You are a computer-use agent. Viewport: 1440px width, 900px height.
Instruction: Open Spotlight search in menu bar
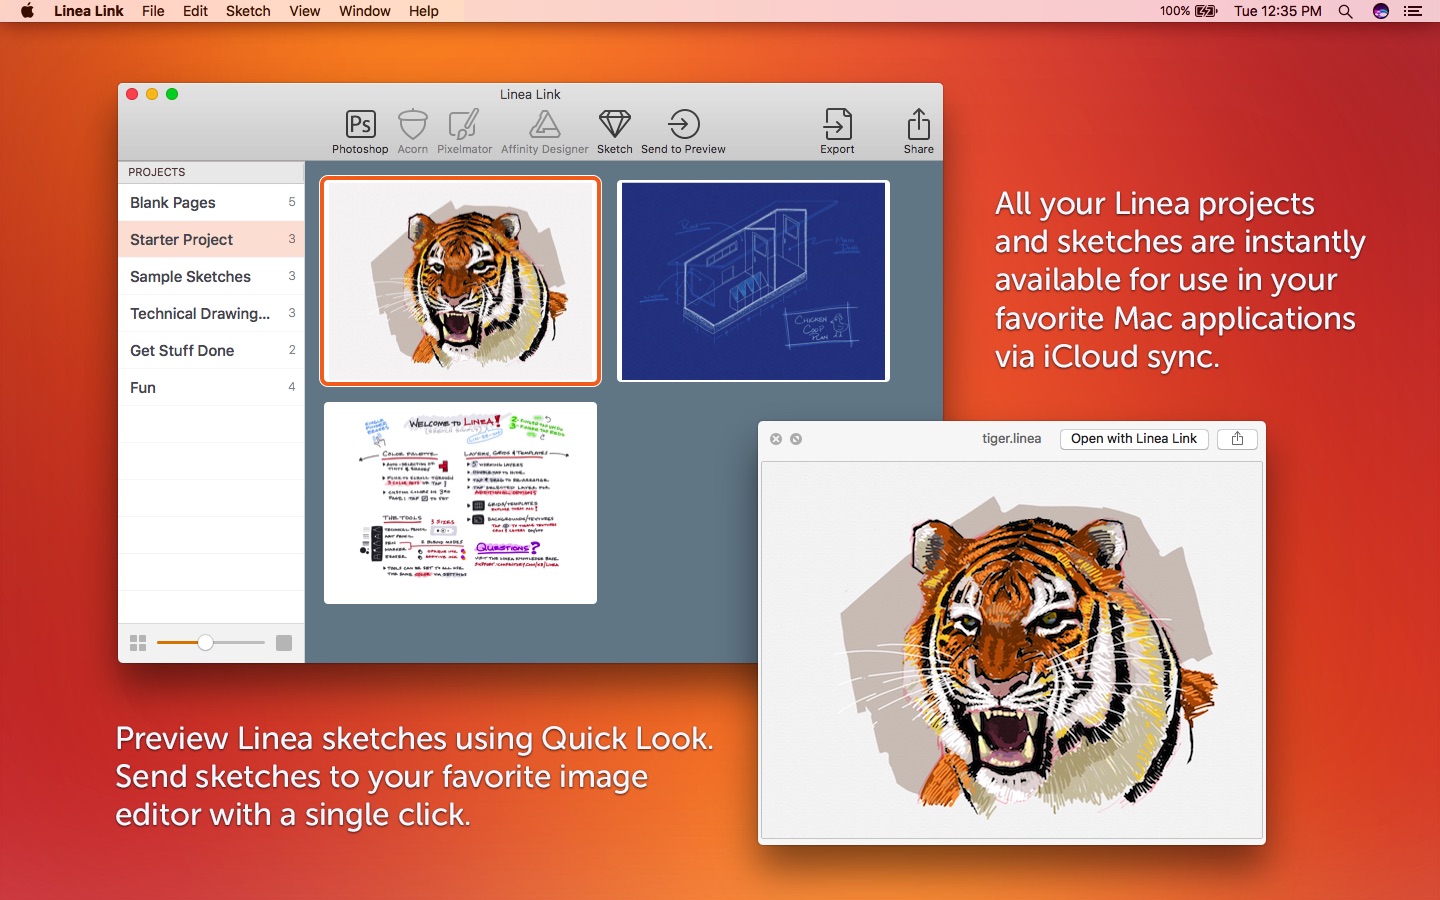pos(1346,11)
